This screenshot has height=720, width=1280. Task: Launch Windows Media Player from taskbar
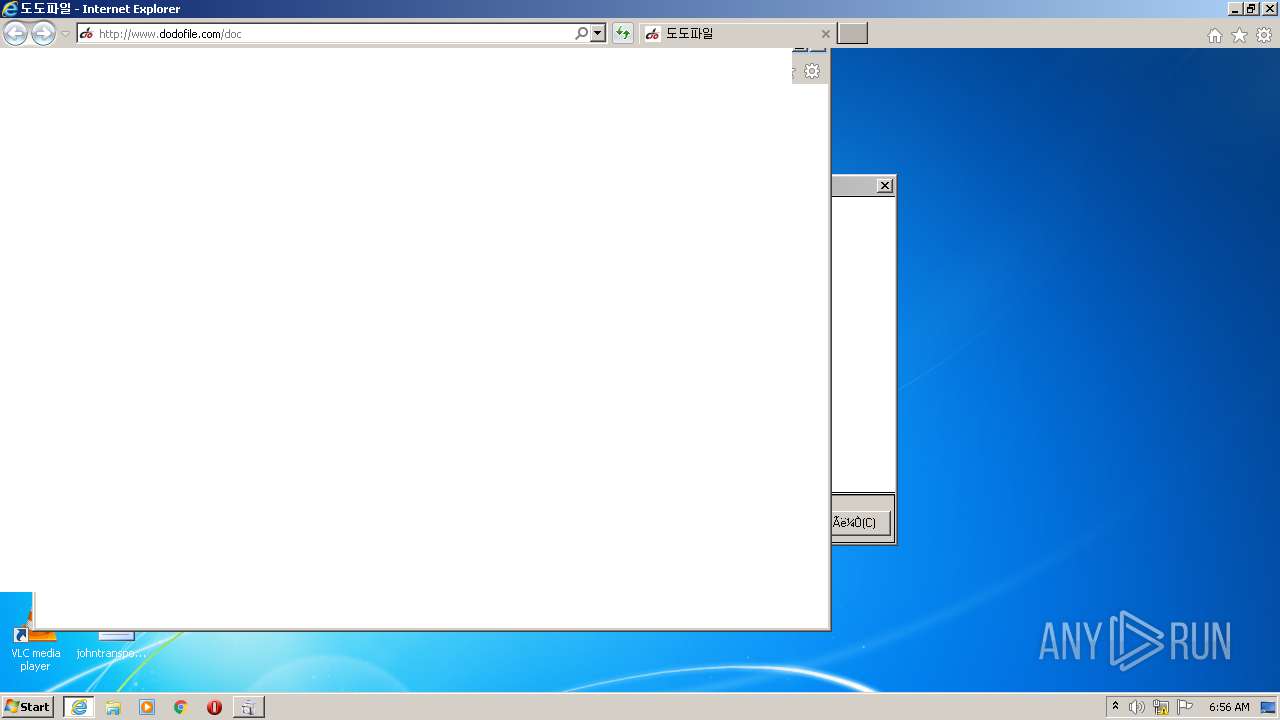coord(147,707)
